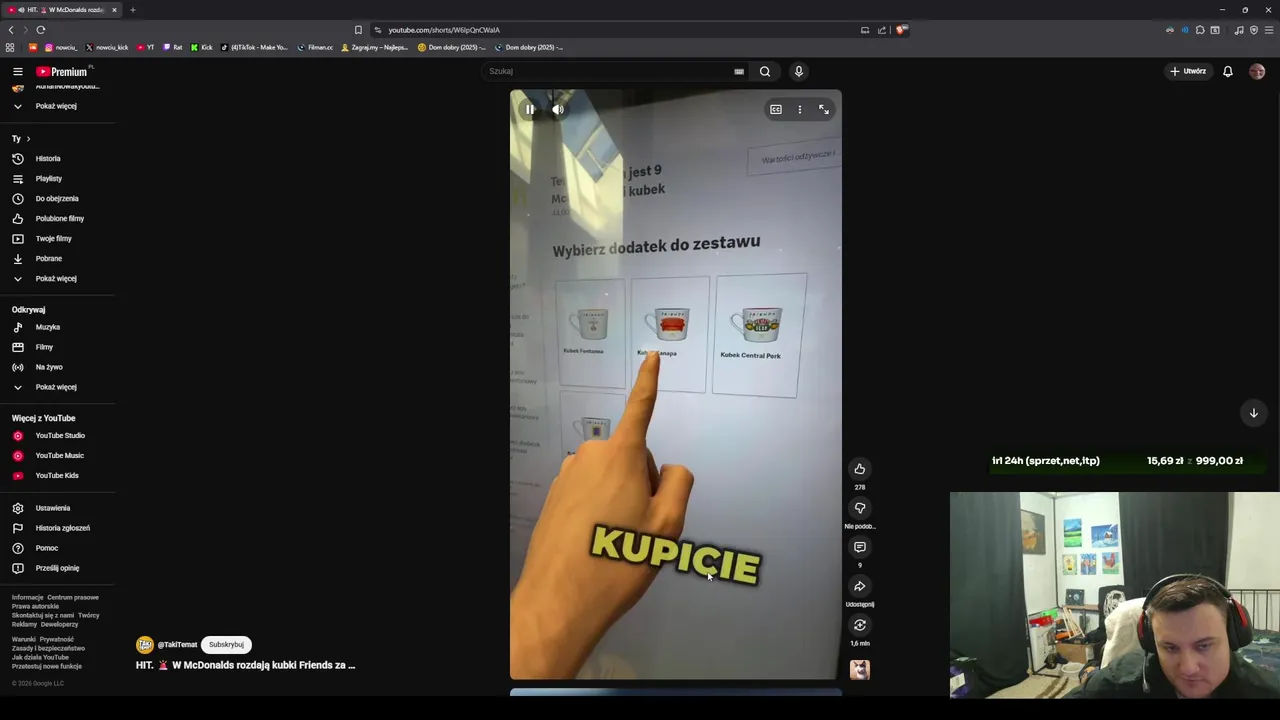Open the browser main hamburger menu
Viewport: 1280px width, 720px height.
point(1268,30)
